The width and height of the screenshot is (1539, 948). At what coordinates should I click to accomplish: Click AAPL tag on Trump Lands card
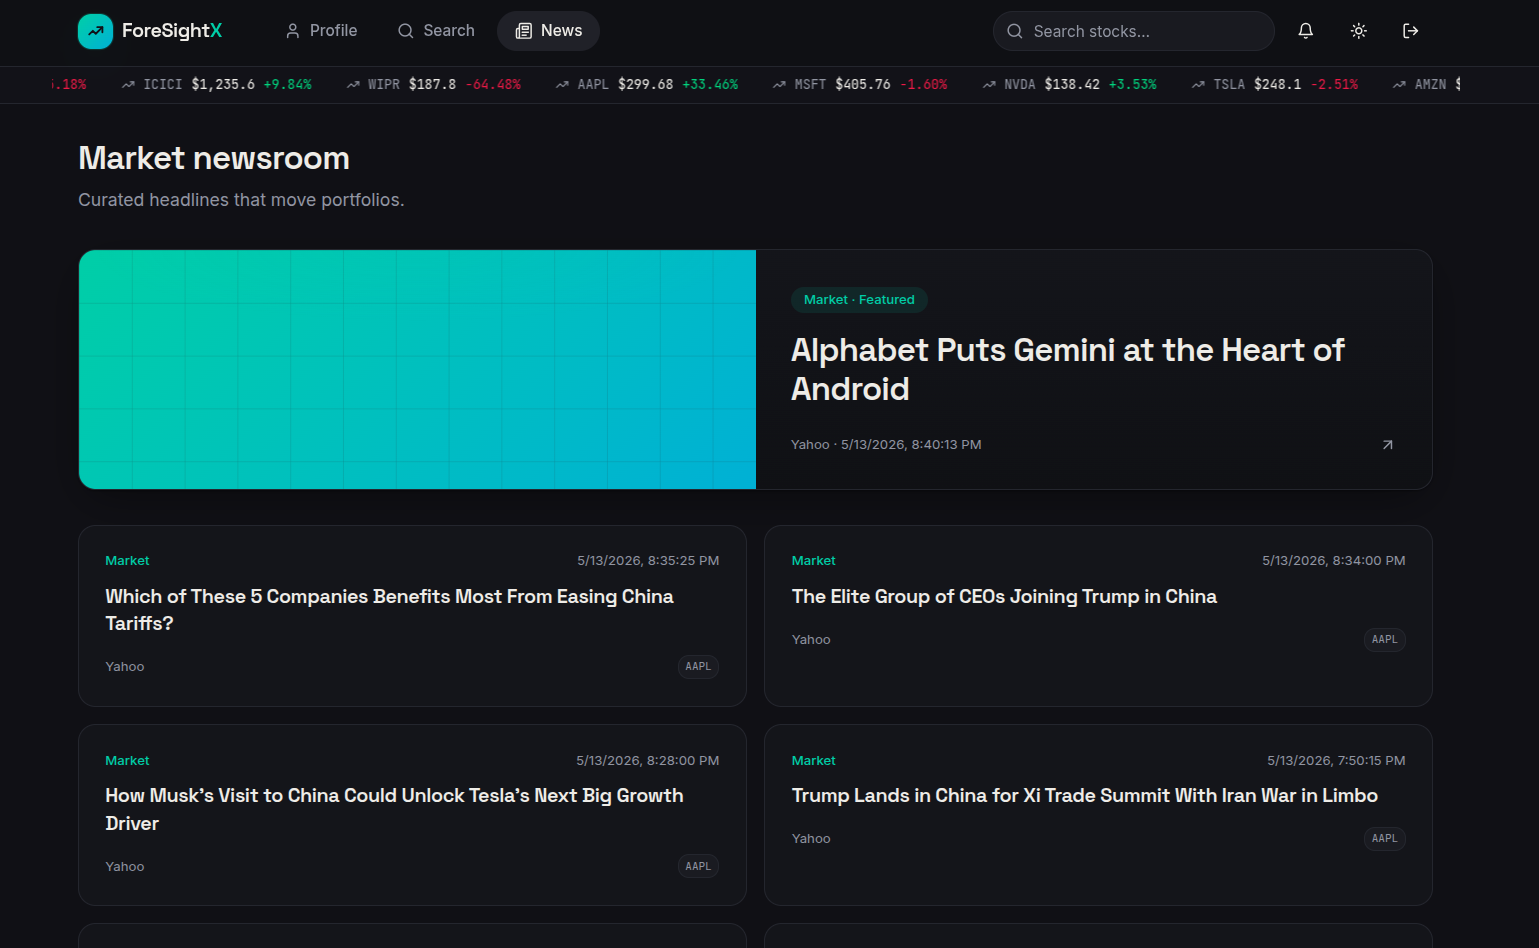click(1384, 839)
